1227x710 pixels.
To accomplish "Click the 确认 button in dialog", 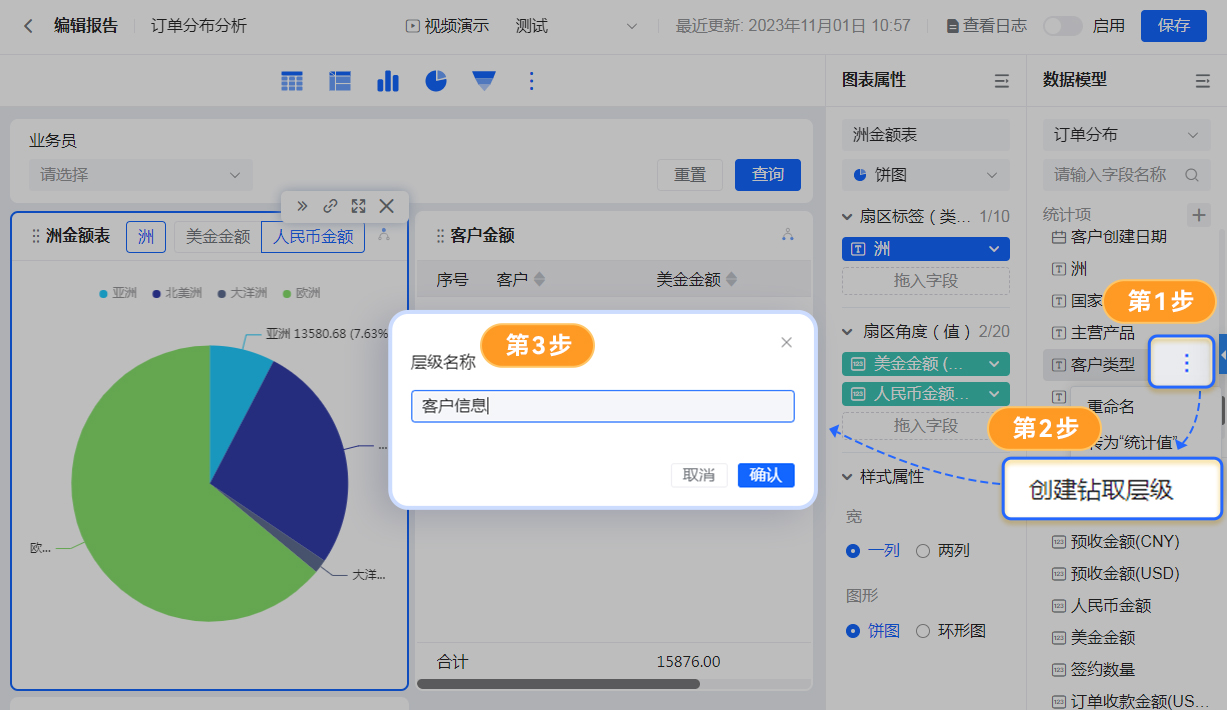I will point(765,475).
